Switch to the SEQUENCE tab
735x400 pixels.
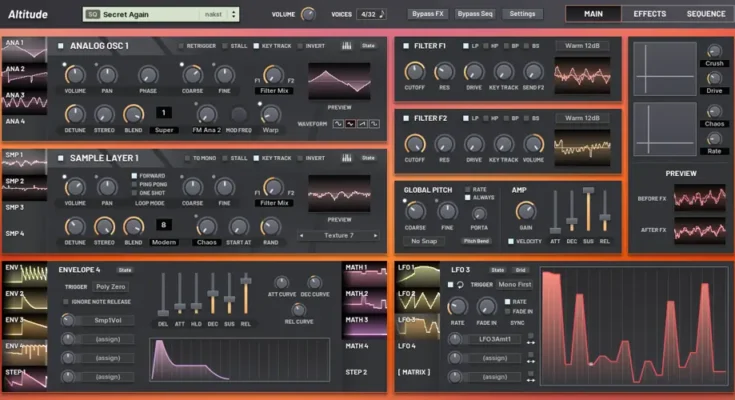(x=706, y=14)
